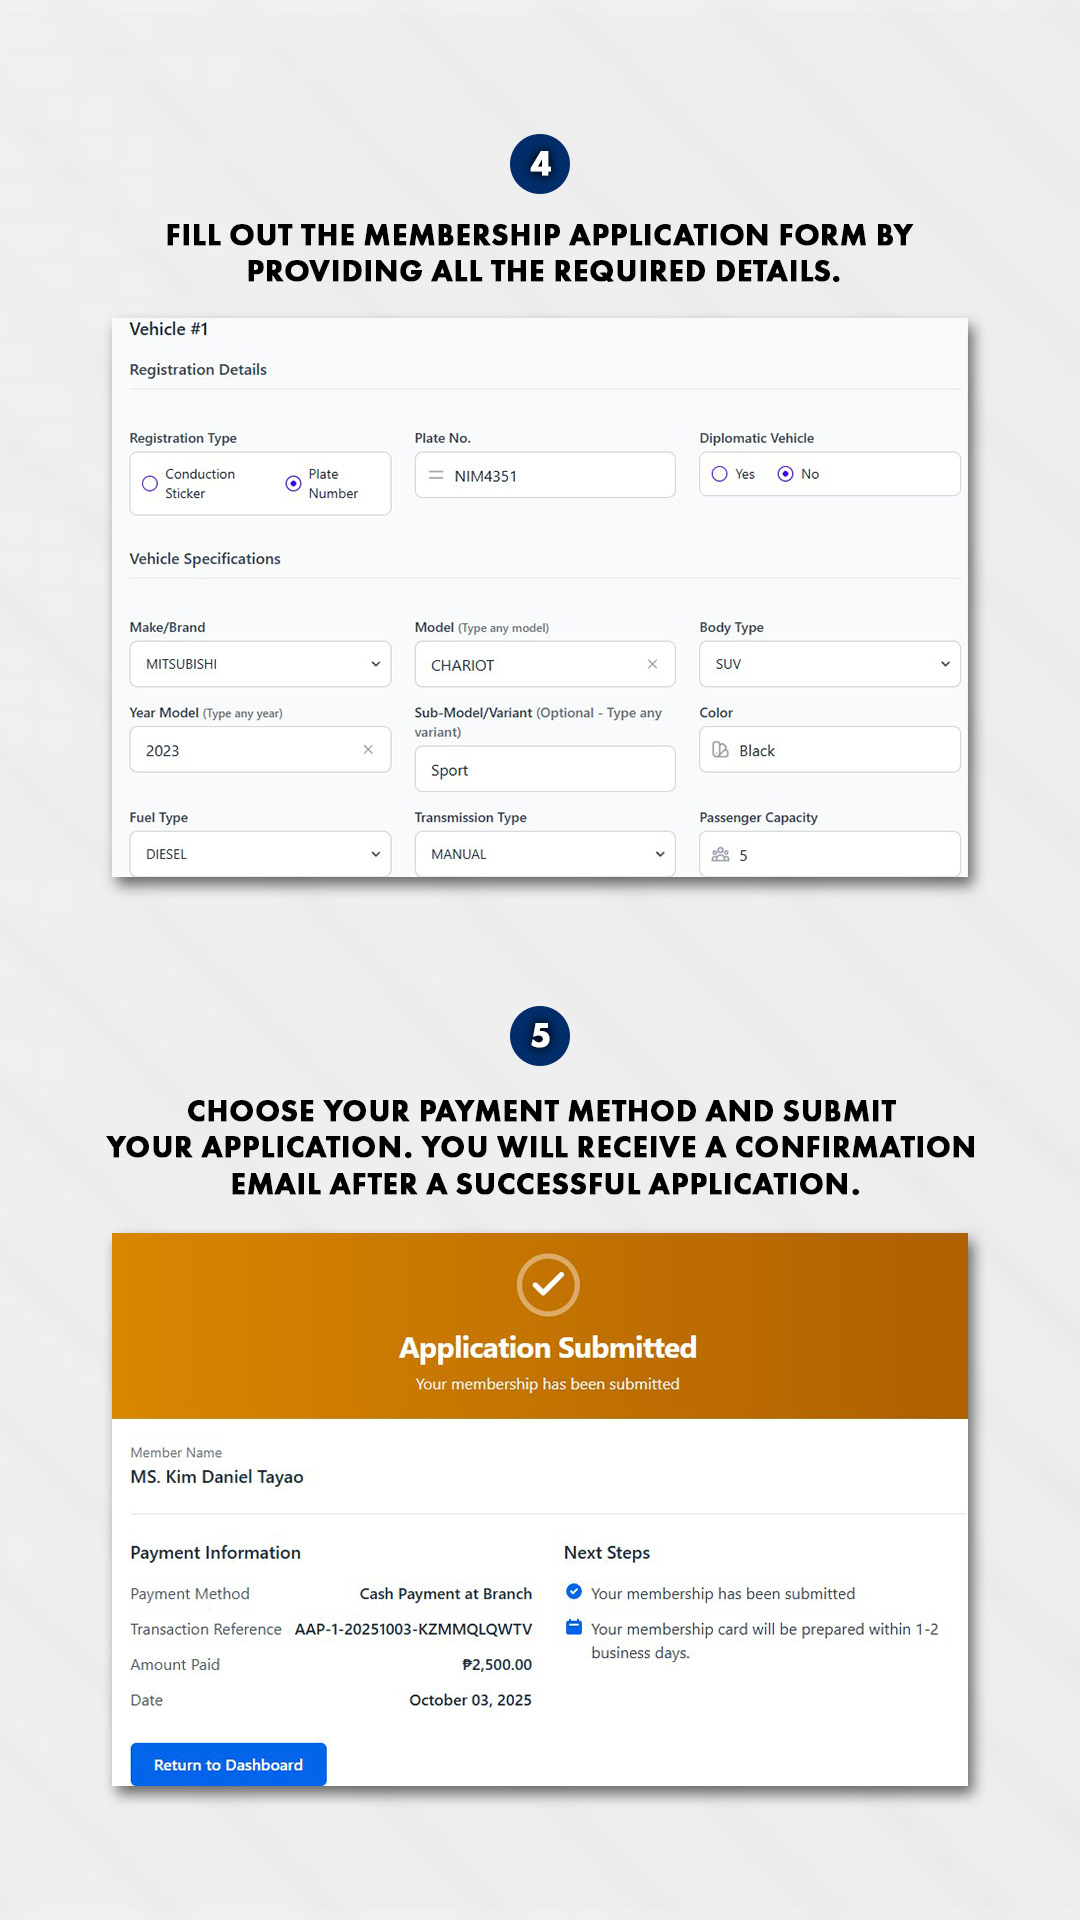Screen dimensions: 1080x1920
Task: Click the calendar icon beside membership card step
Action: pyautogui.click(x=574, y=1627)
